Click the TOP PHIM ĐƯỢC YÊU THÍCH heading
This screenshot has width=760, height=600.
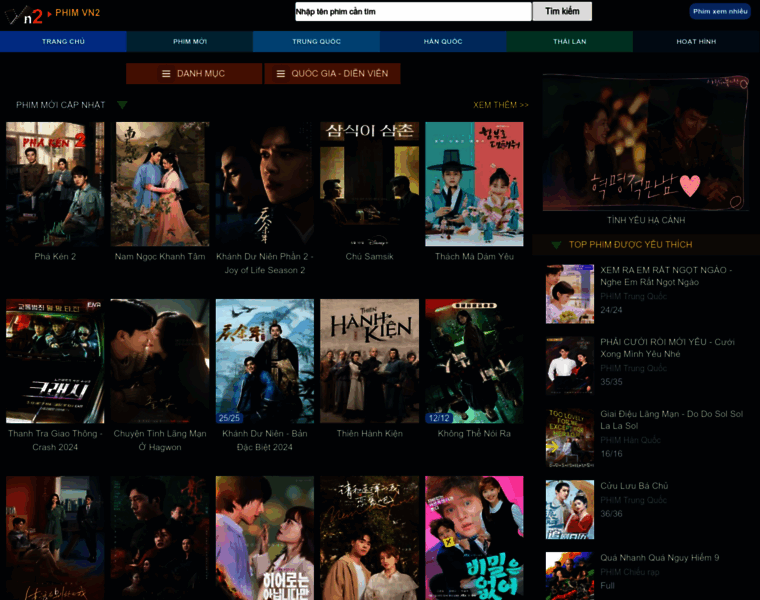coord(630,245)
